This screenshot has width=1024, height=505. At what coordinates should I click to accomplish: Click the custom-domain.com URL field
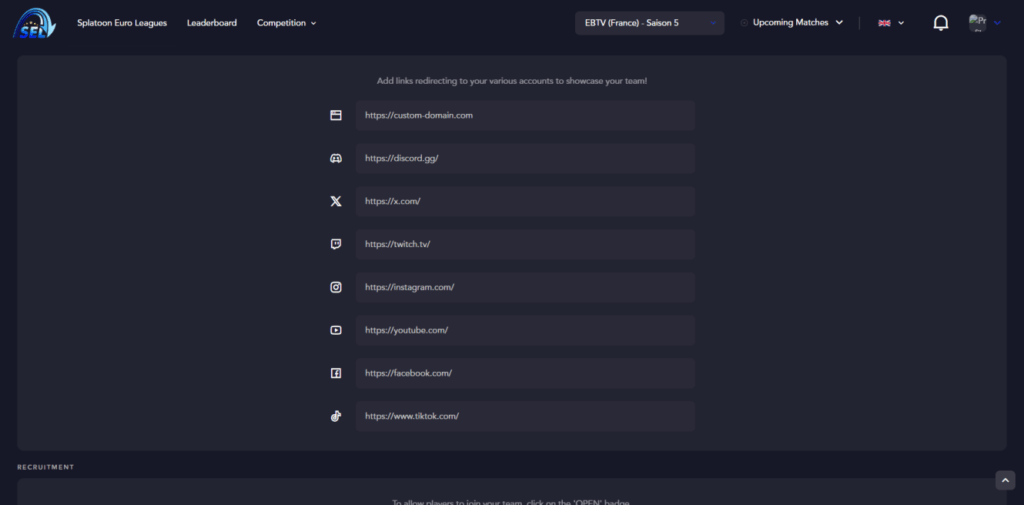[525, 116]
